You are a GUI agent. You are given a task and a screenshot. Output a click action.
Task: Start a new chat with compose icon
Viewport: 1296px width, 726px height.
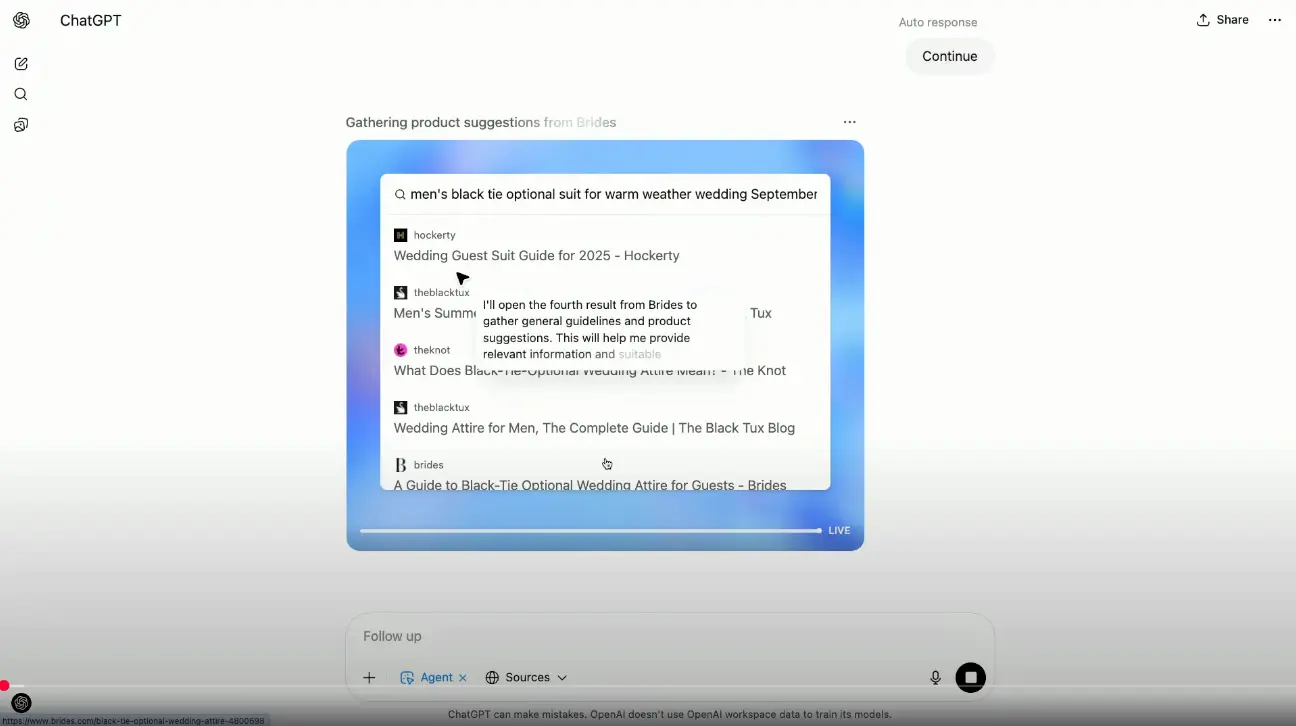pyautogui.click(x=21, y=64)
